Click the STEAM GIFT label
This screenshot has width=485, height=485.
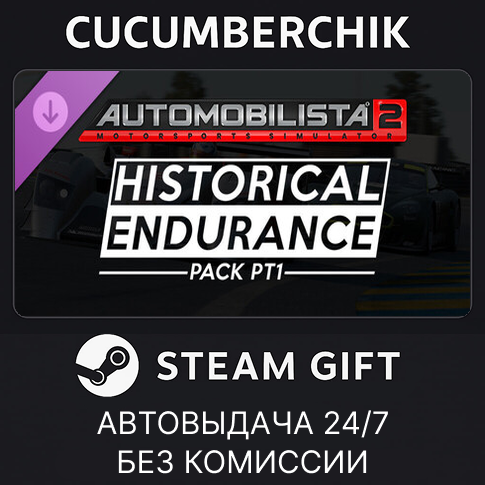point(278,366)
